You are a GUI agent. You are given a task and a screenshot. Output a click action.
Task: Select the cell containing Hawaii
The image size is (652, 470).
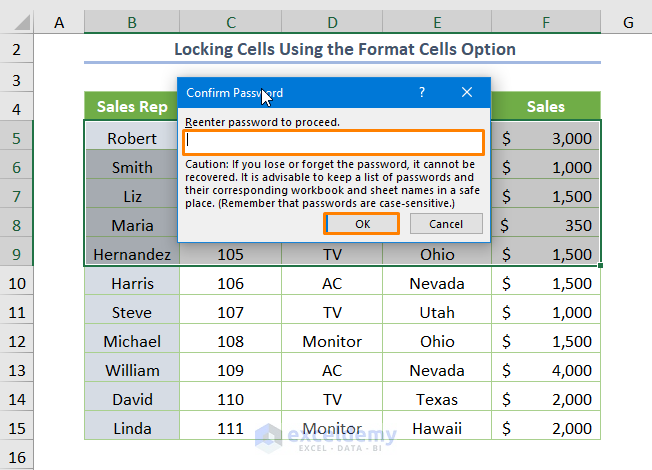(x=437, y=428)
